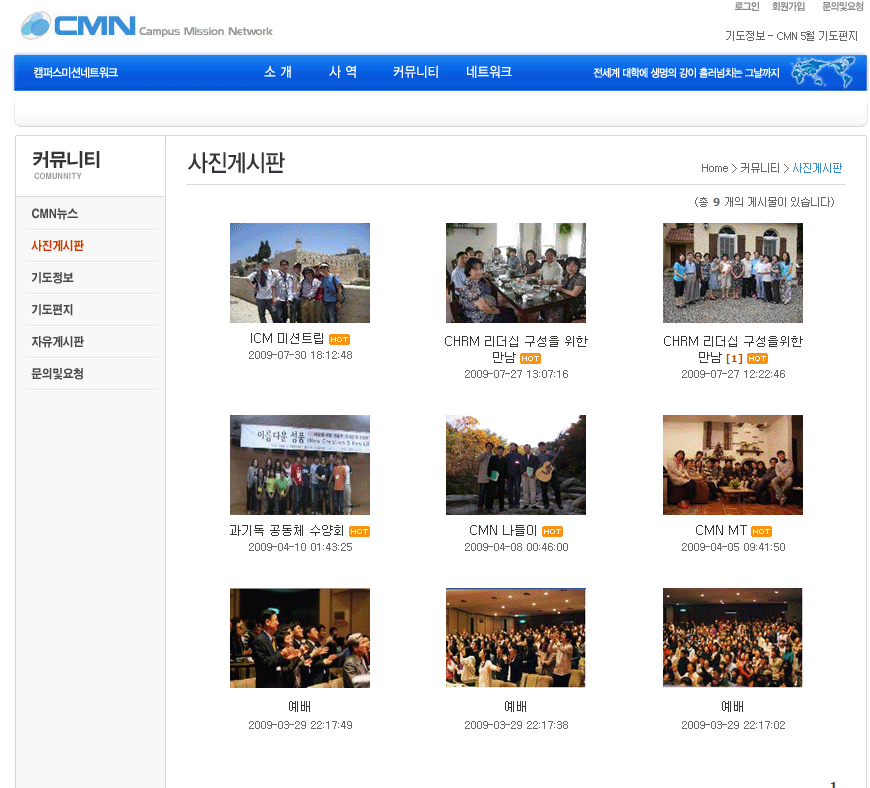The height and width of the screenshot is (788, 870).
Task: Open 로그인 link at top right
Action: tap(746, 7)
